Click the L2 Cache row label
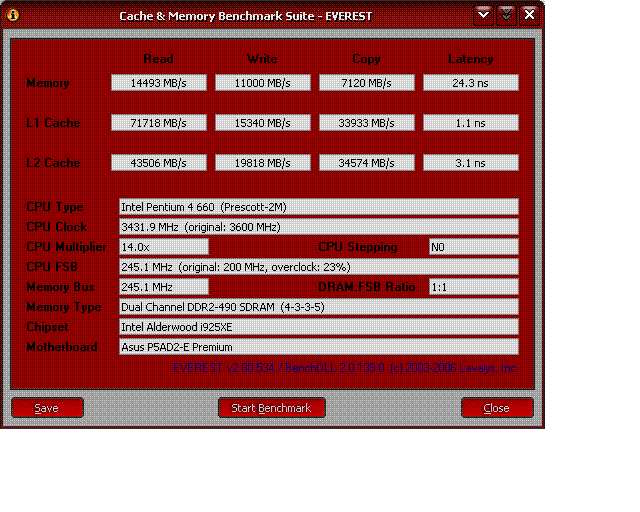The width and height of the screenshot is (640, 512). click(53, 163)
